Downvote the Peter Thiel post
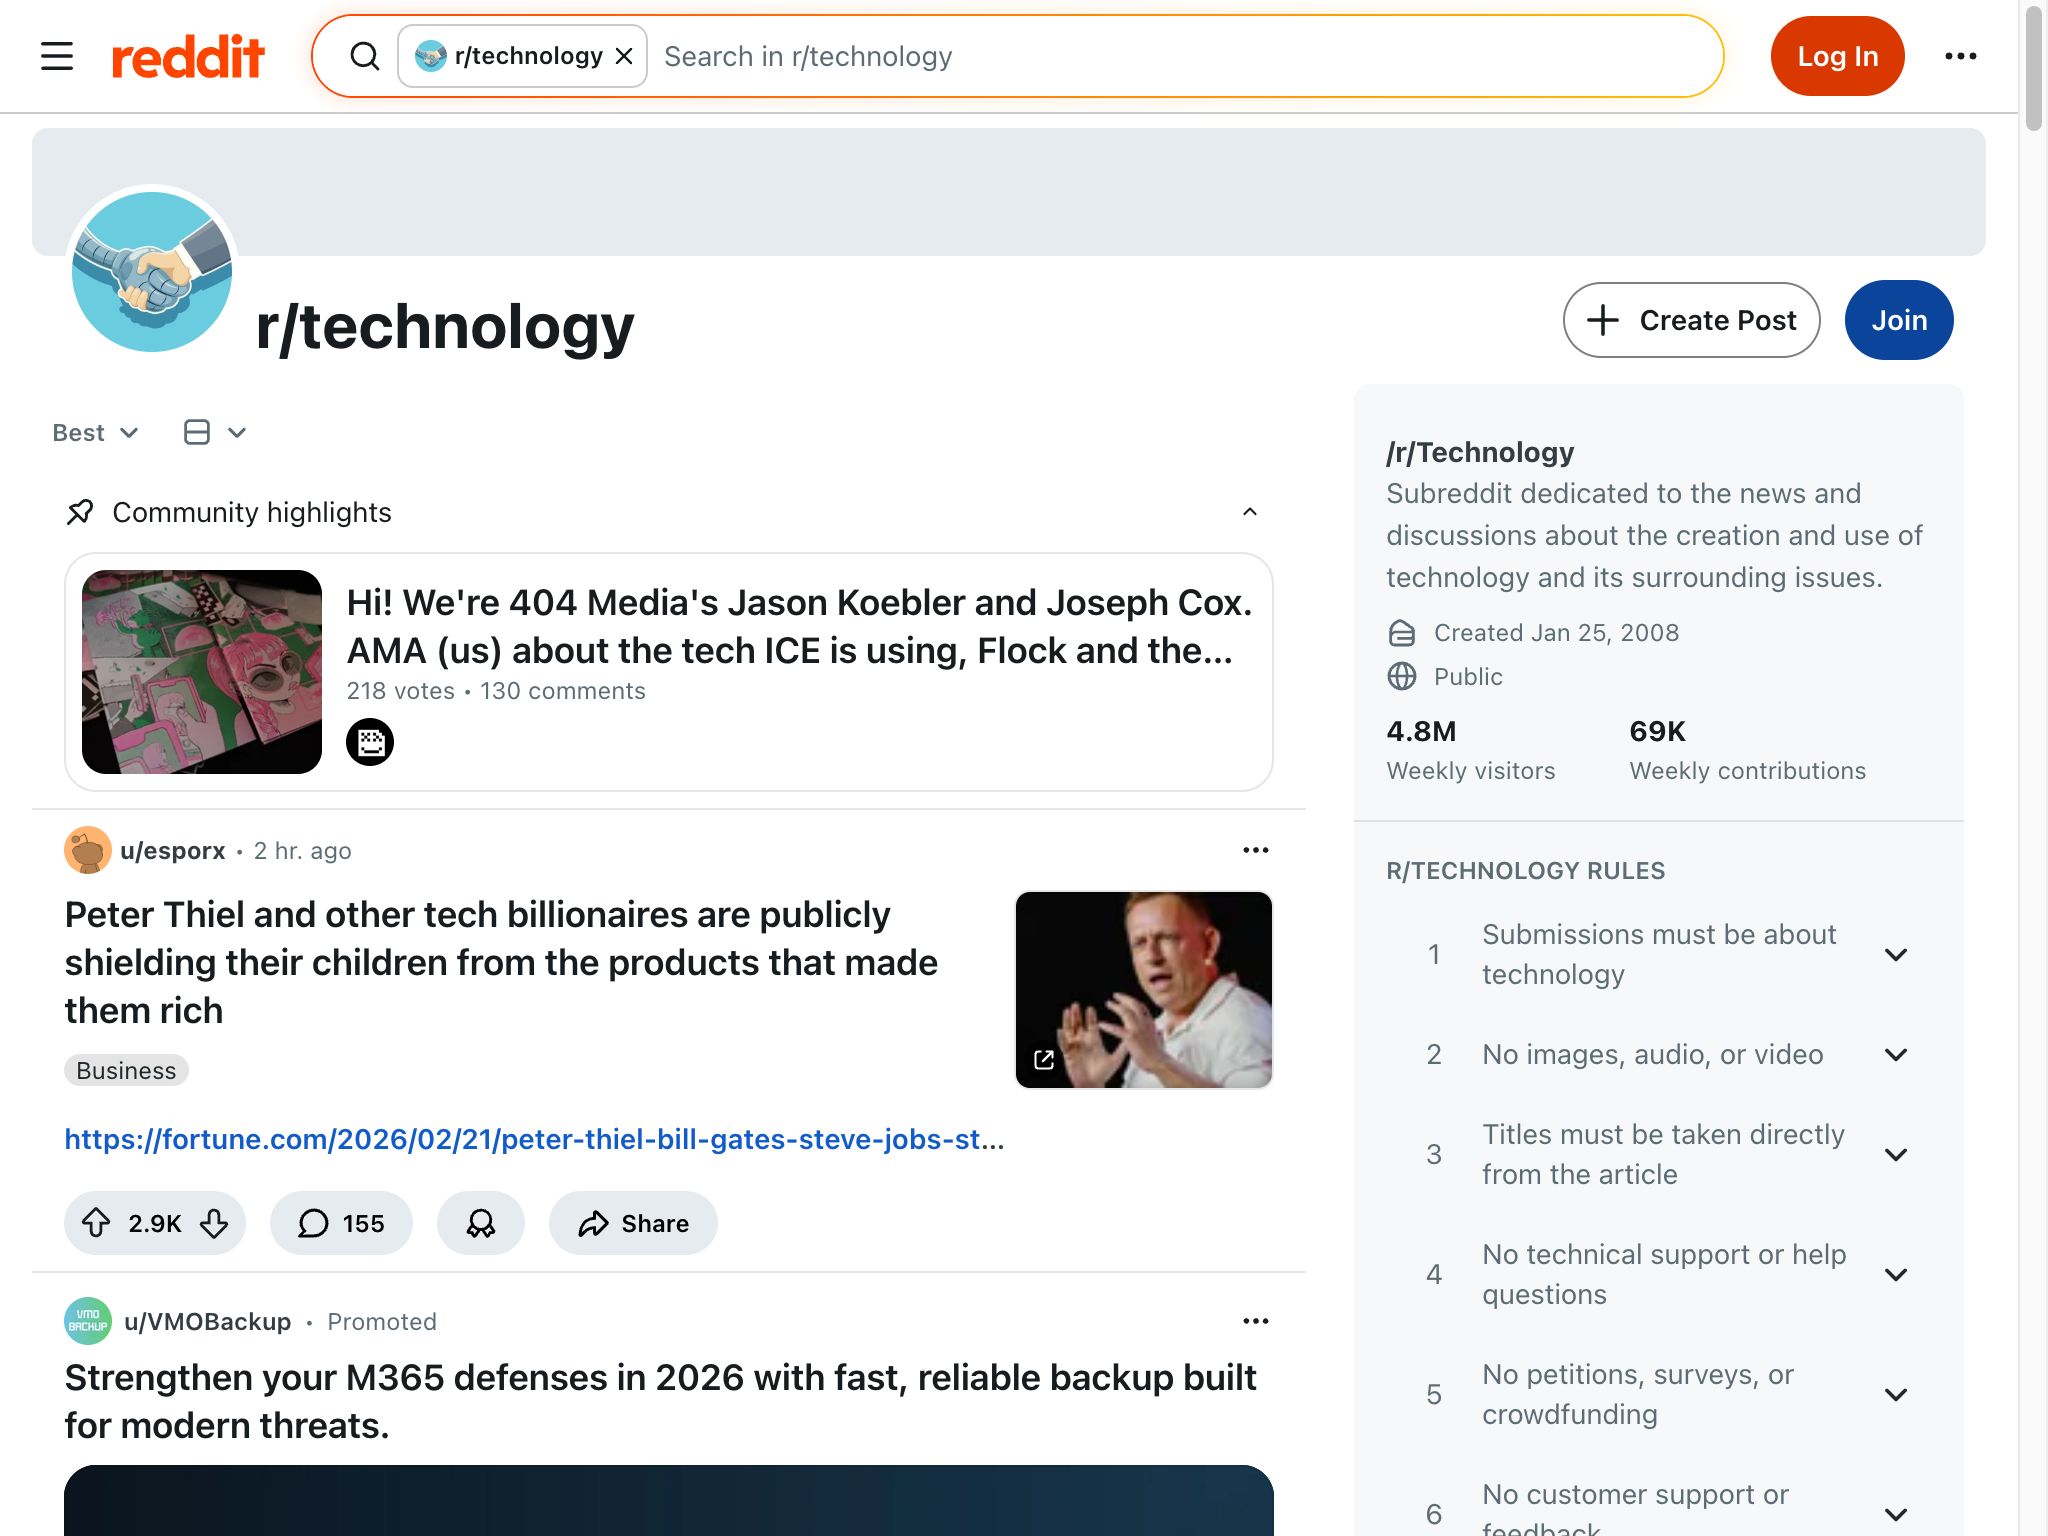Viewport: 2048px width, 1536px height. pos(214,1223)
